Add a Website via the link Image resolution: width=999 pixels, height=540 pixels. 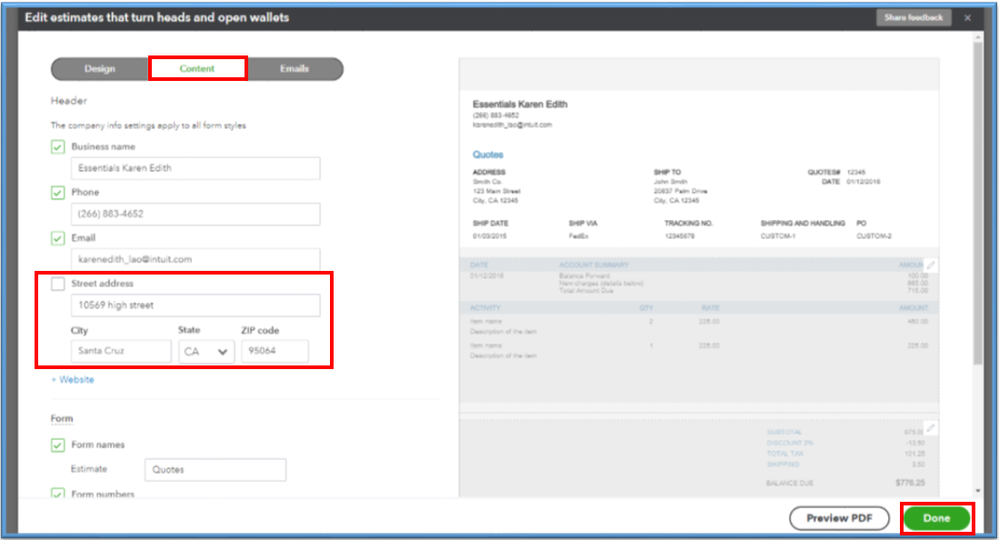pos(73,380)
